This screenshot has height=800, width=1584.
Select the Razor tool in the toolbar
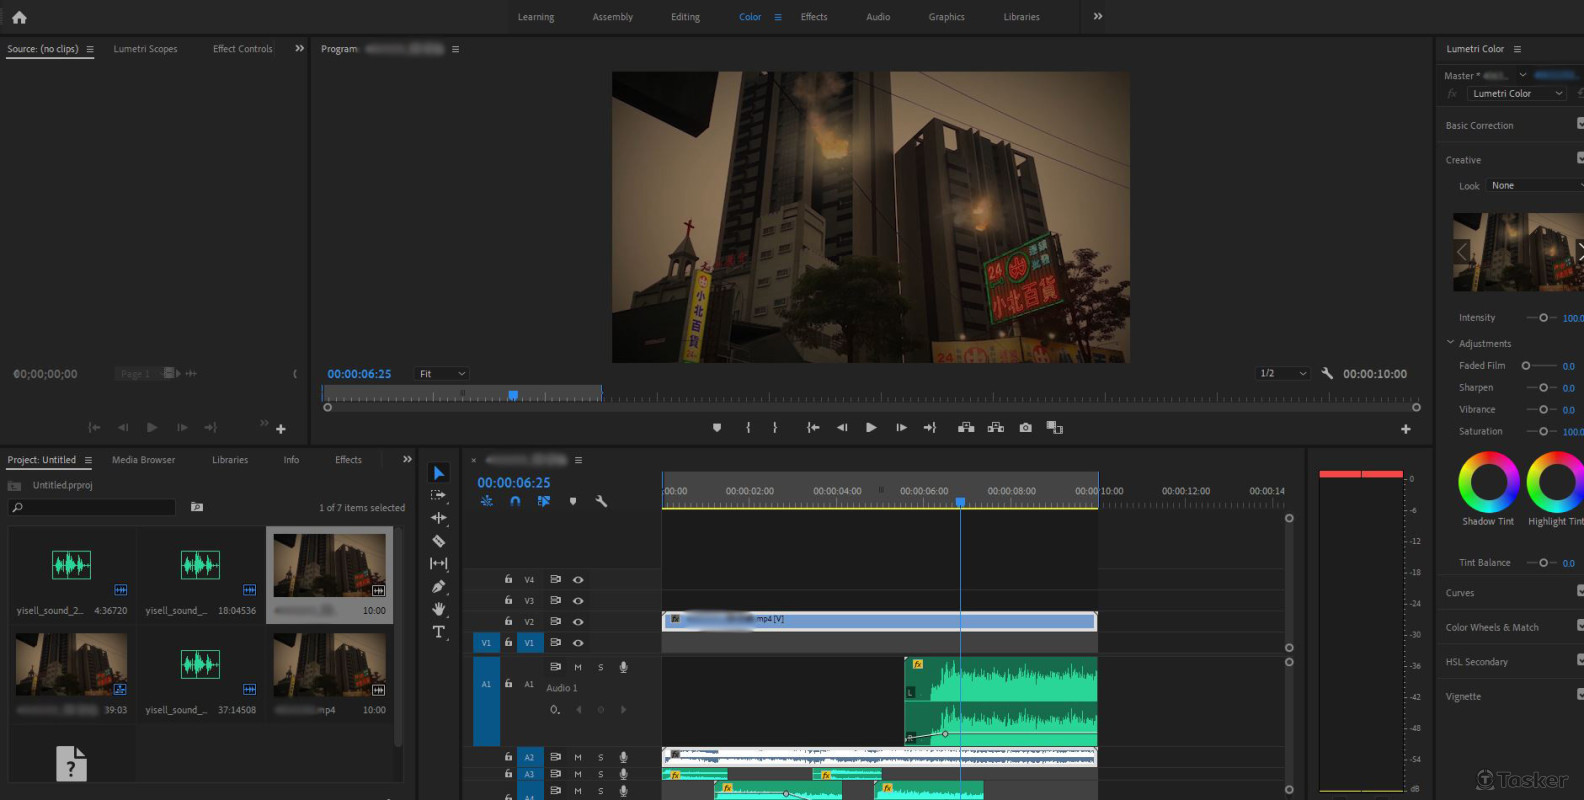(x=438, y=541)
